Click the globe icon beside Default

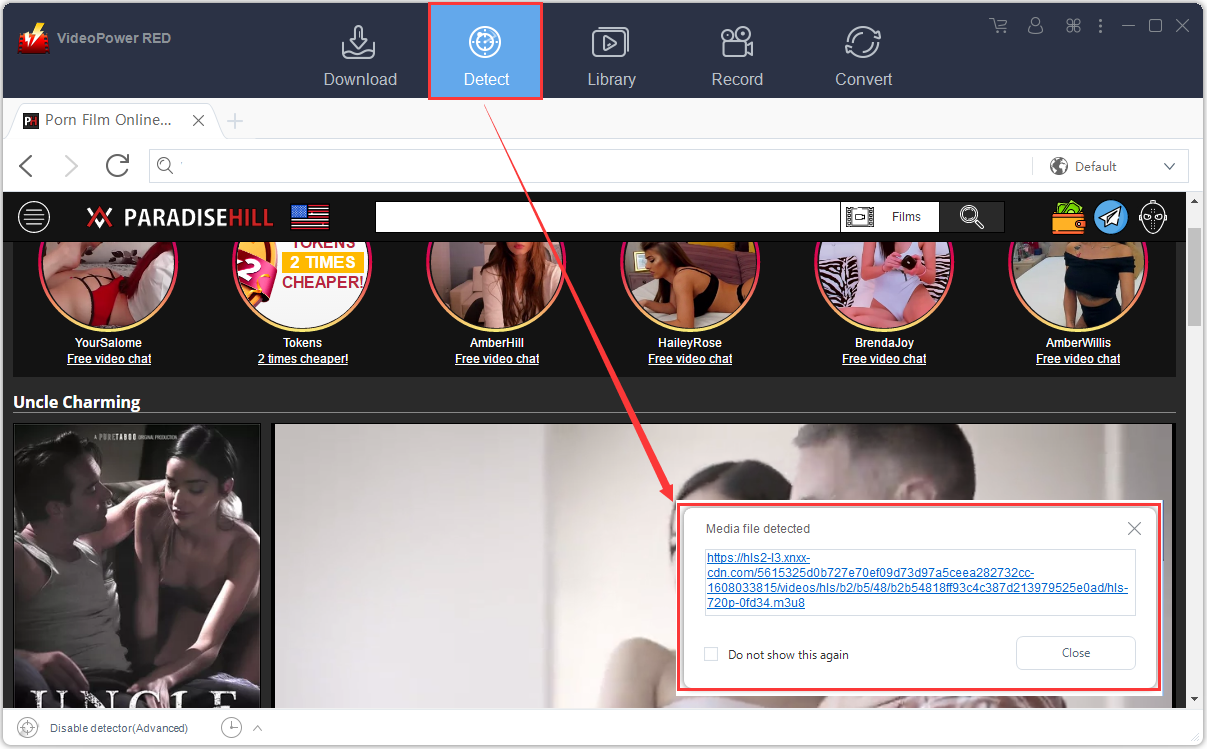[1059, 166]
